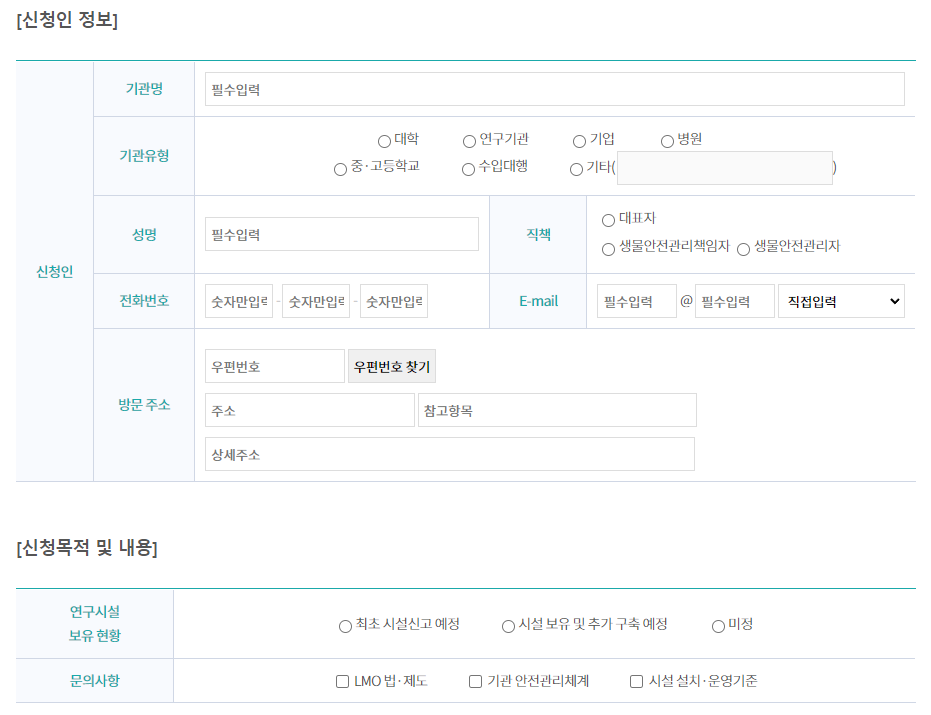This screenshot has height=715, width=931.
Task: Click the 기타 text input box
Action: pyautogui.click(x=725, y=168)
